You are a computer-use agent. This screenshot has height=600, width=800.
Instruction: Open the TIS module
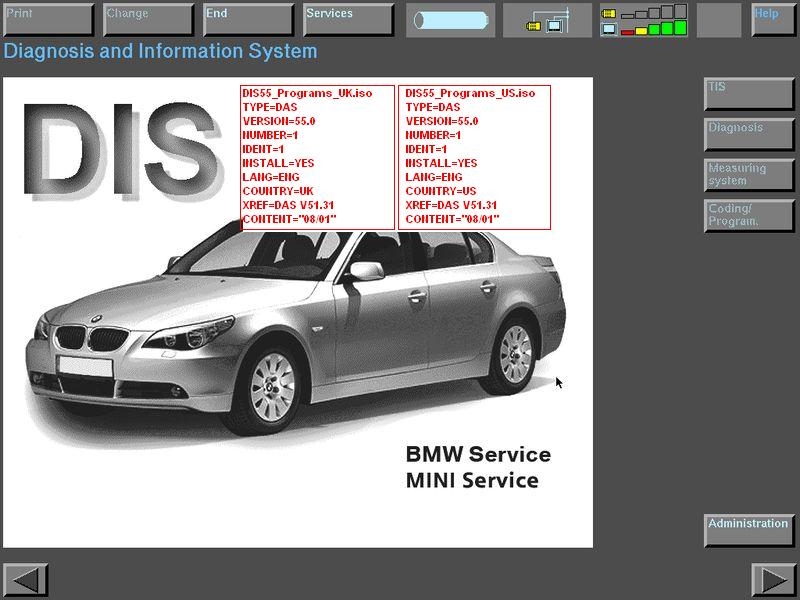pyautogui.click(x=749, y=94)
